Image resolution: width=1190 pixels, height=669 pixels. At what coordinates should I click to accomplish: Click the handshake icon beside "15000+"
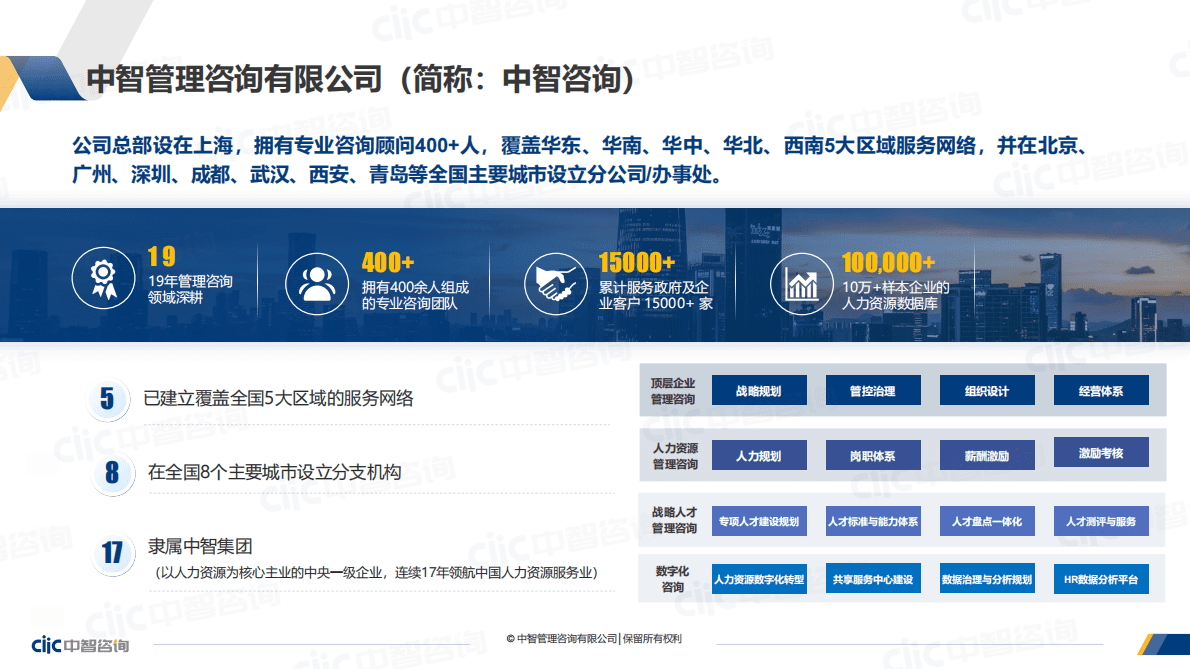pyautogui.click(x=556, y=283)
